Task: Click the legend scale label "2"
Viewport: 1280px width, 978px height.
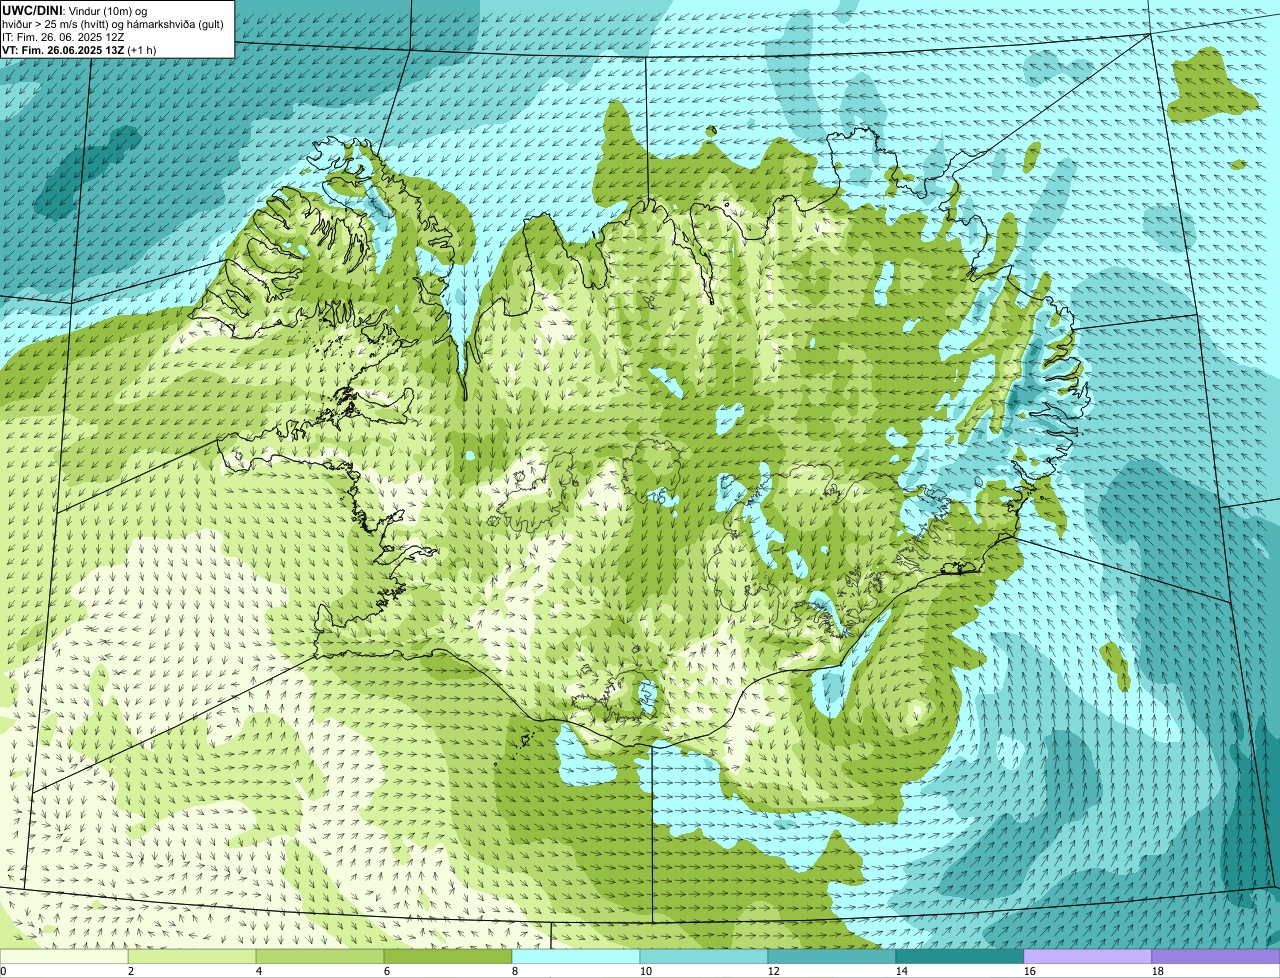Action: point(131,971)
